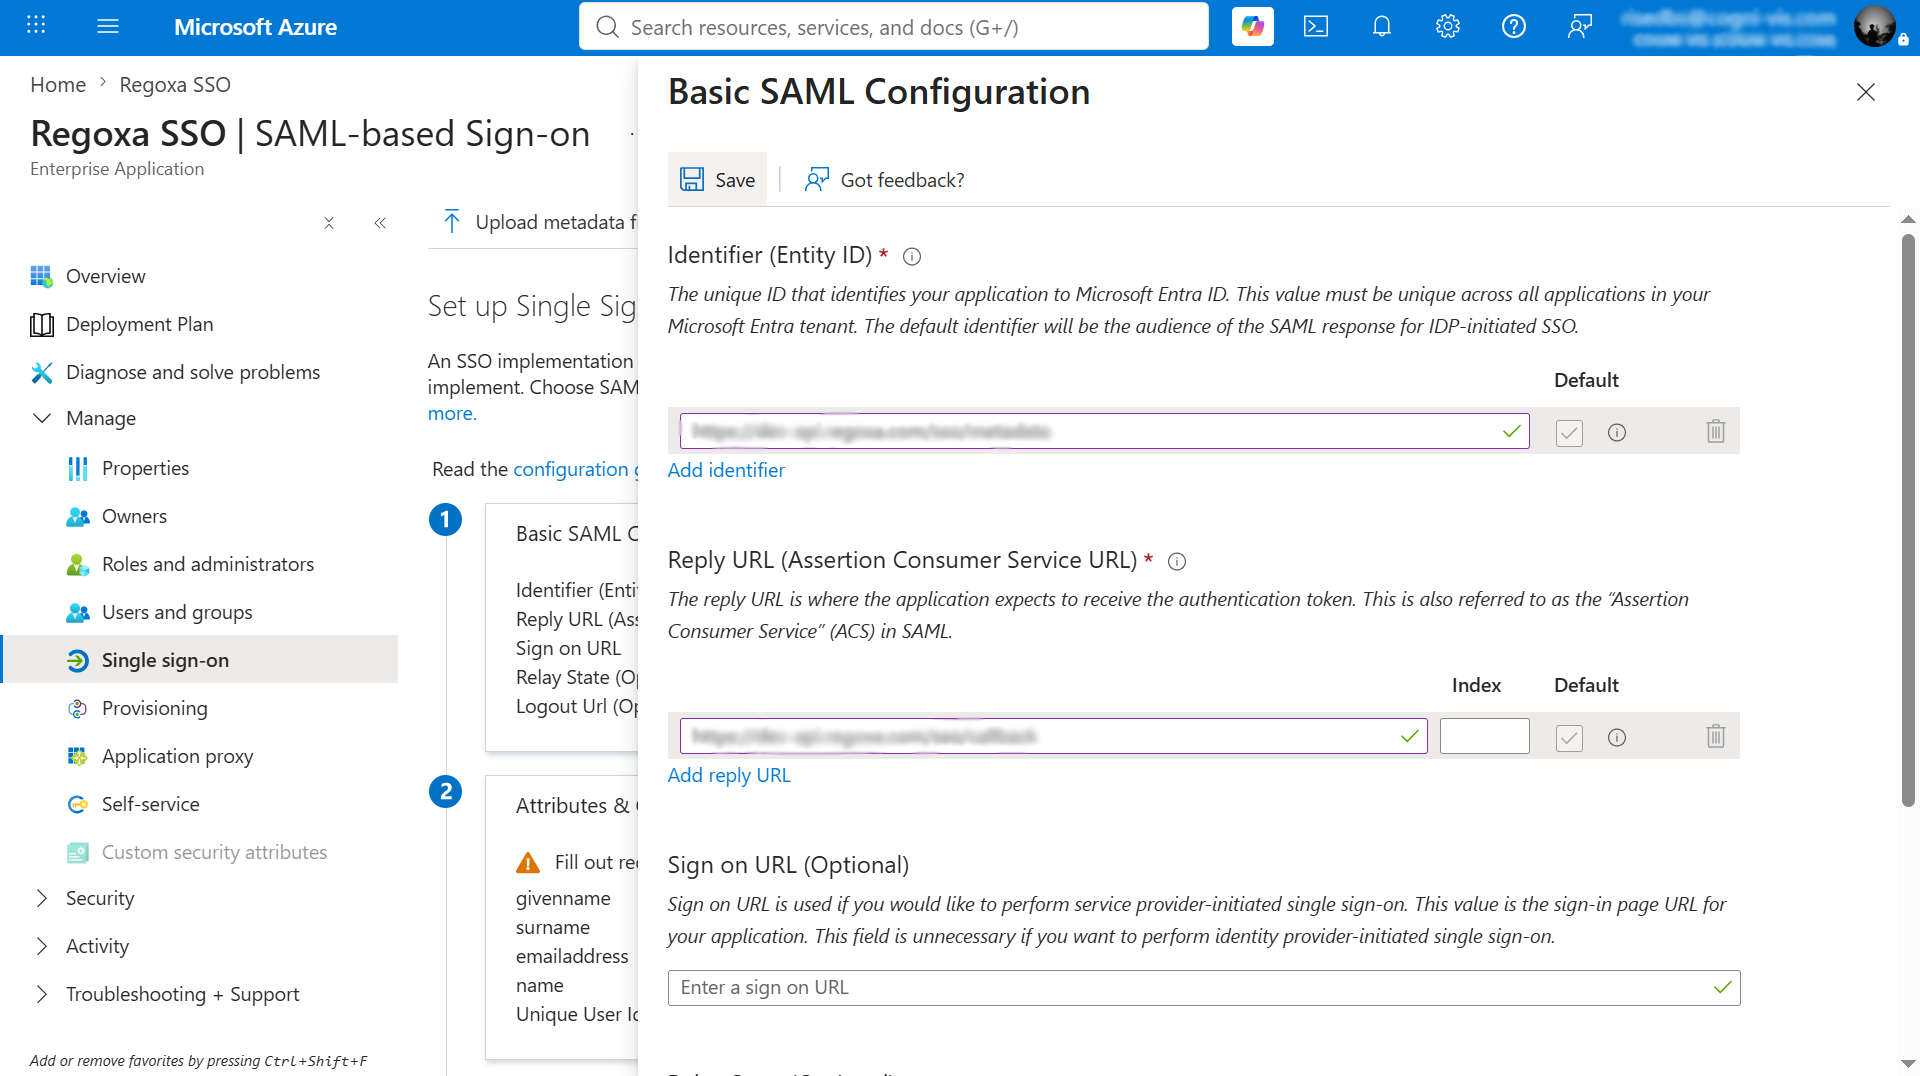The height and width of the screenshot is (1076, 1920).
Task: Click Add identifier link
Action: pos(726,470)
